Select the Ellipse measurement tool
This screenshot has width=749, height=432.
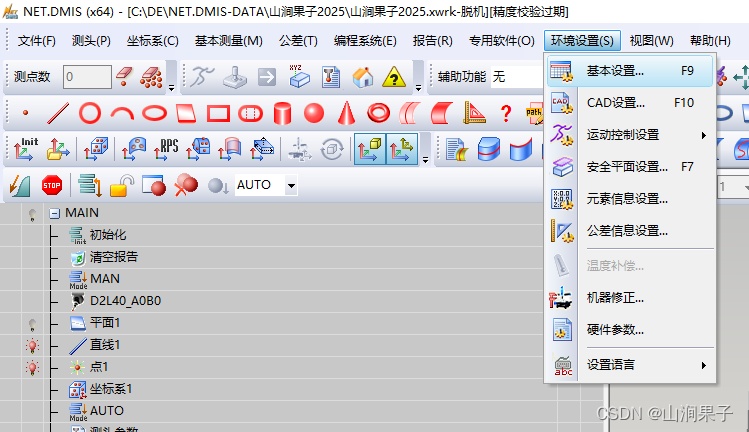(x=154, y=113)
